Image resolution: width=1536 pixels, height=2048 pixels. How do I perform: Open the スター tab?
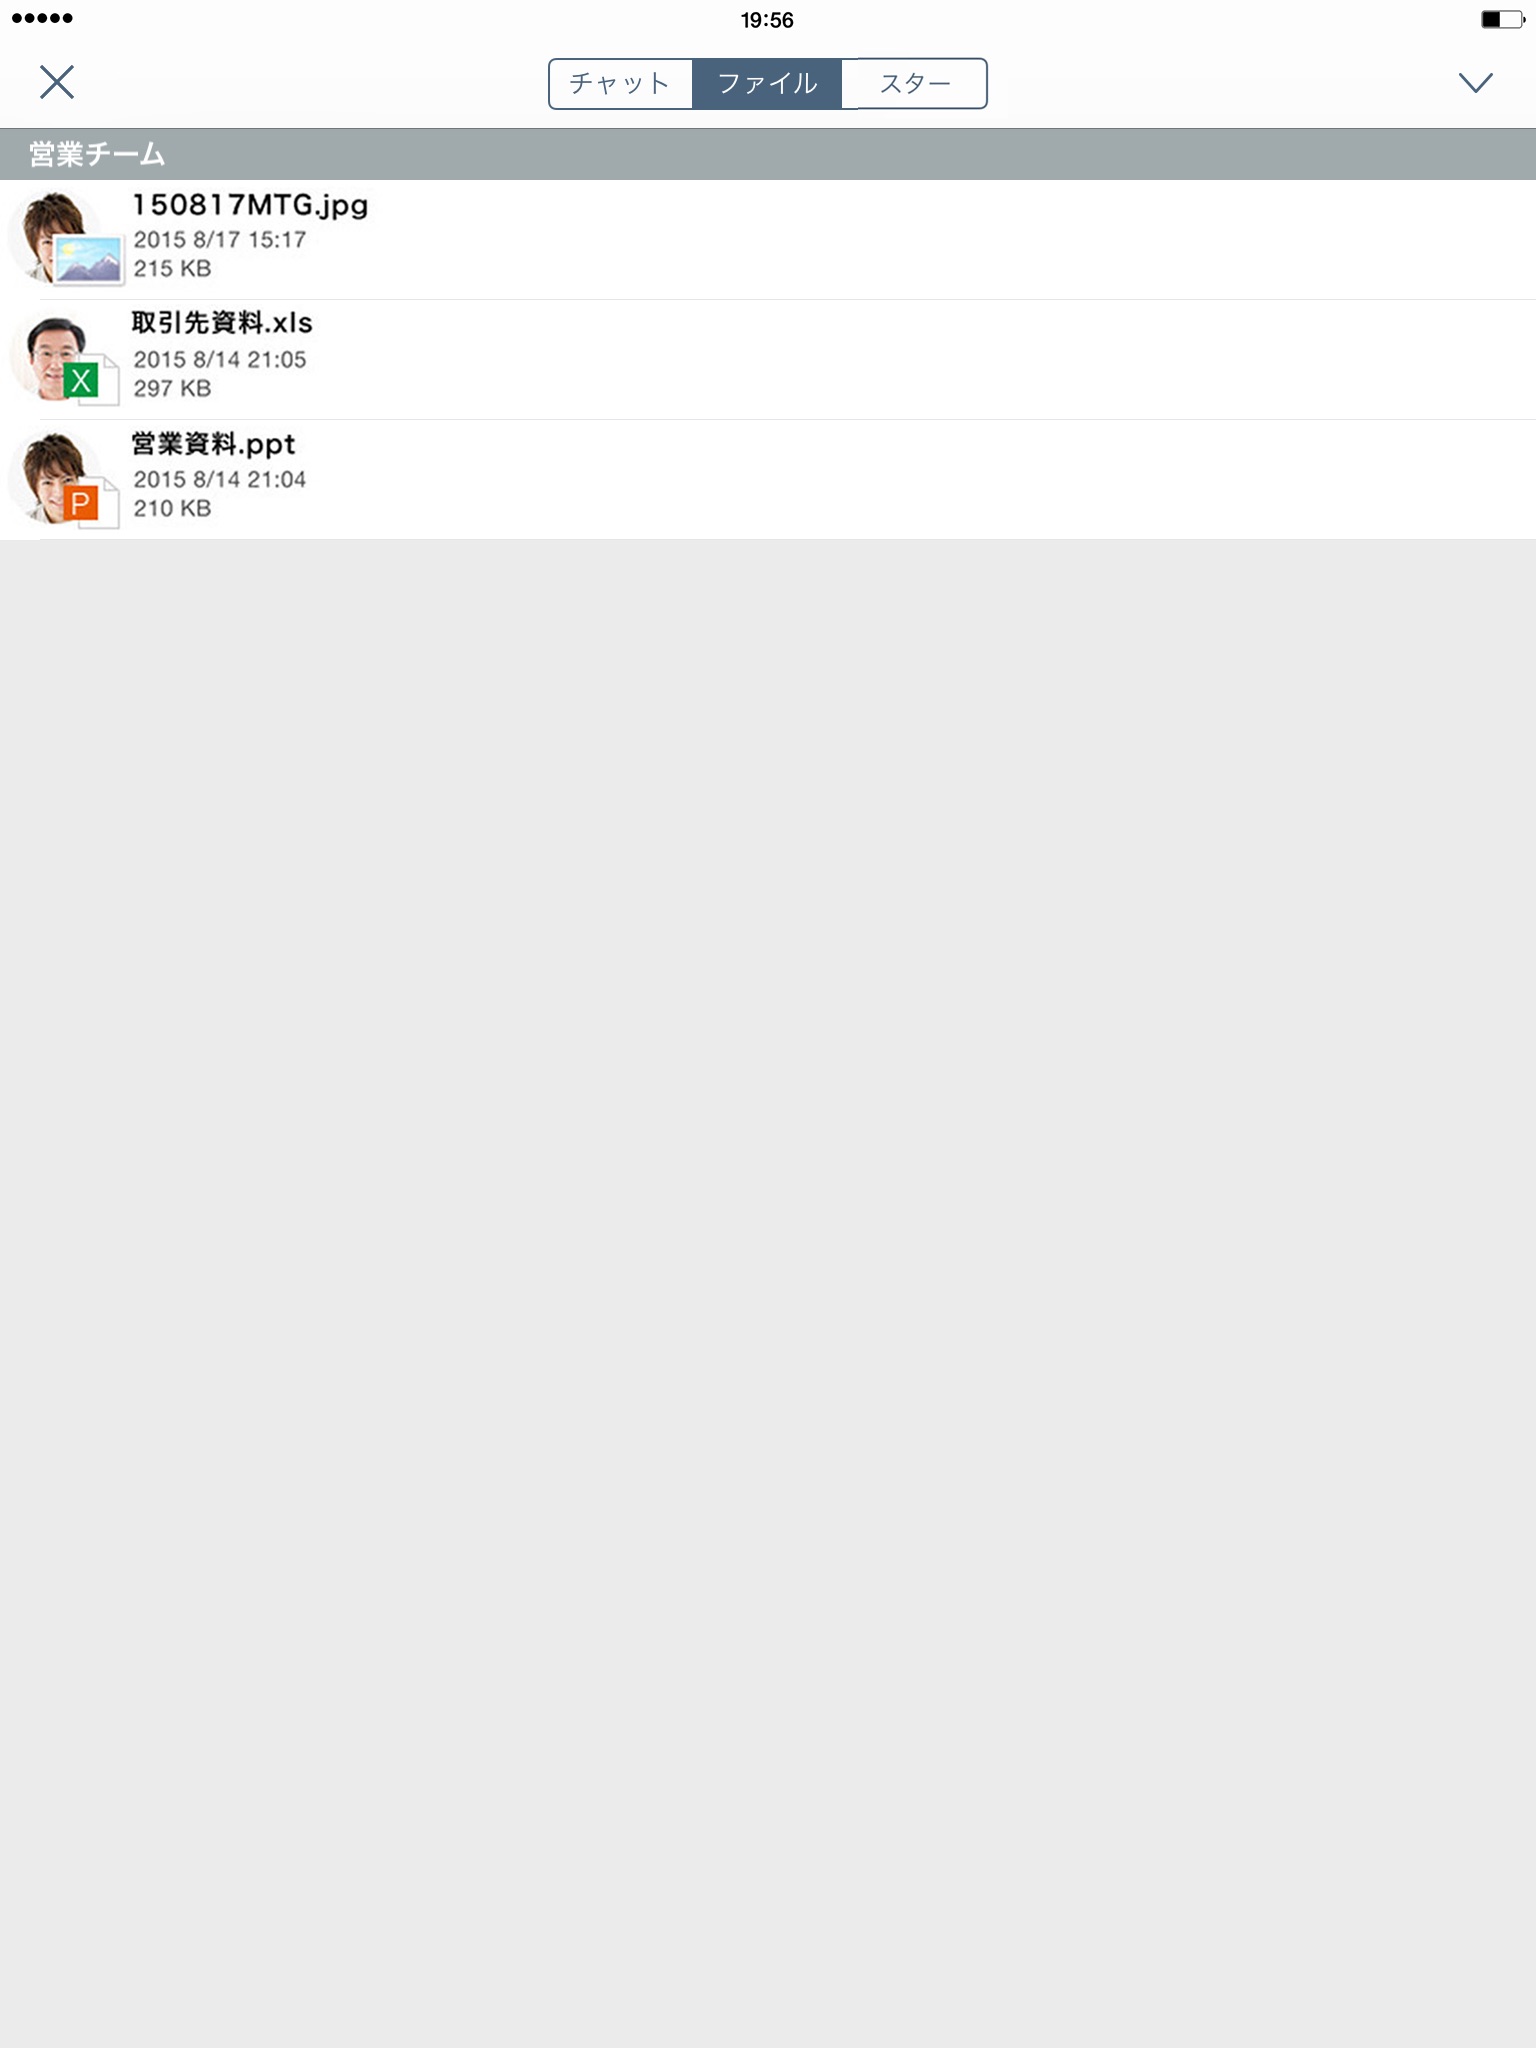(x=914, y=83)
